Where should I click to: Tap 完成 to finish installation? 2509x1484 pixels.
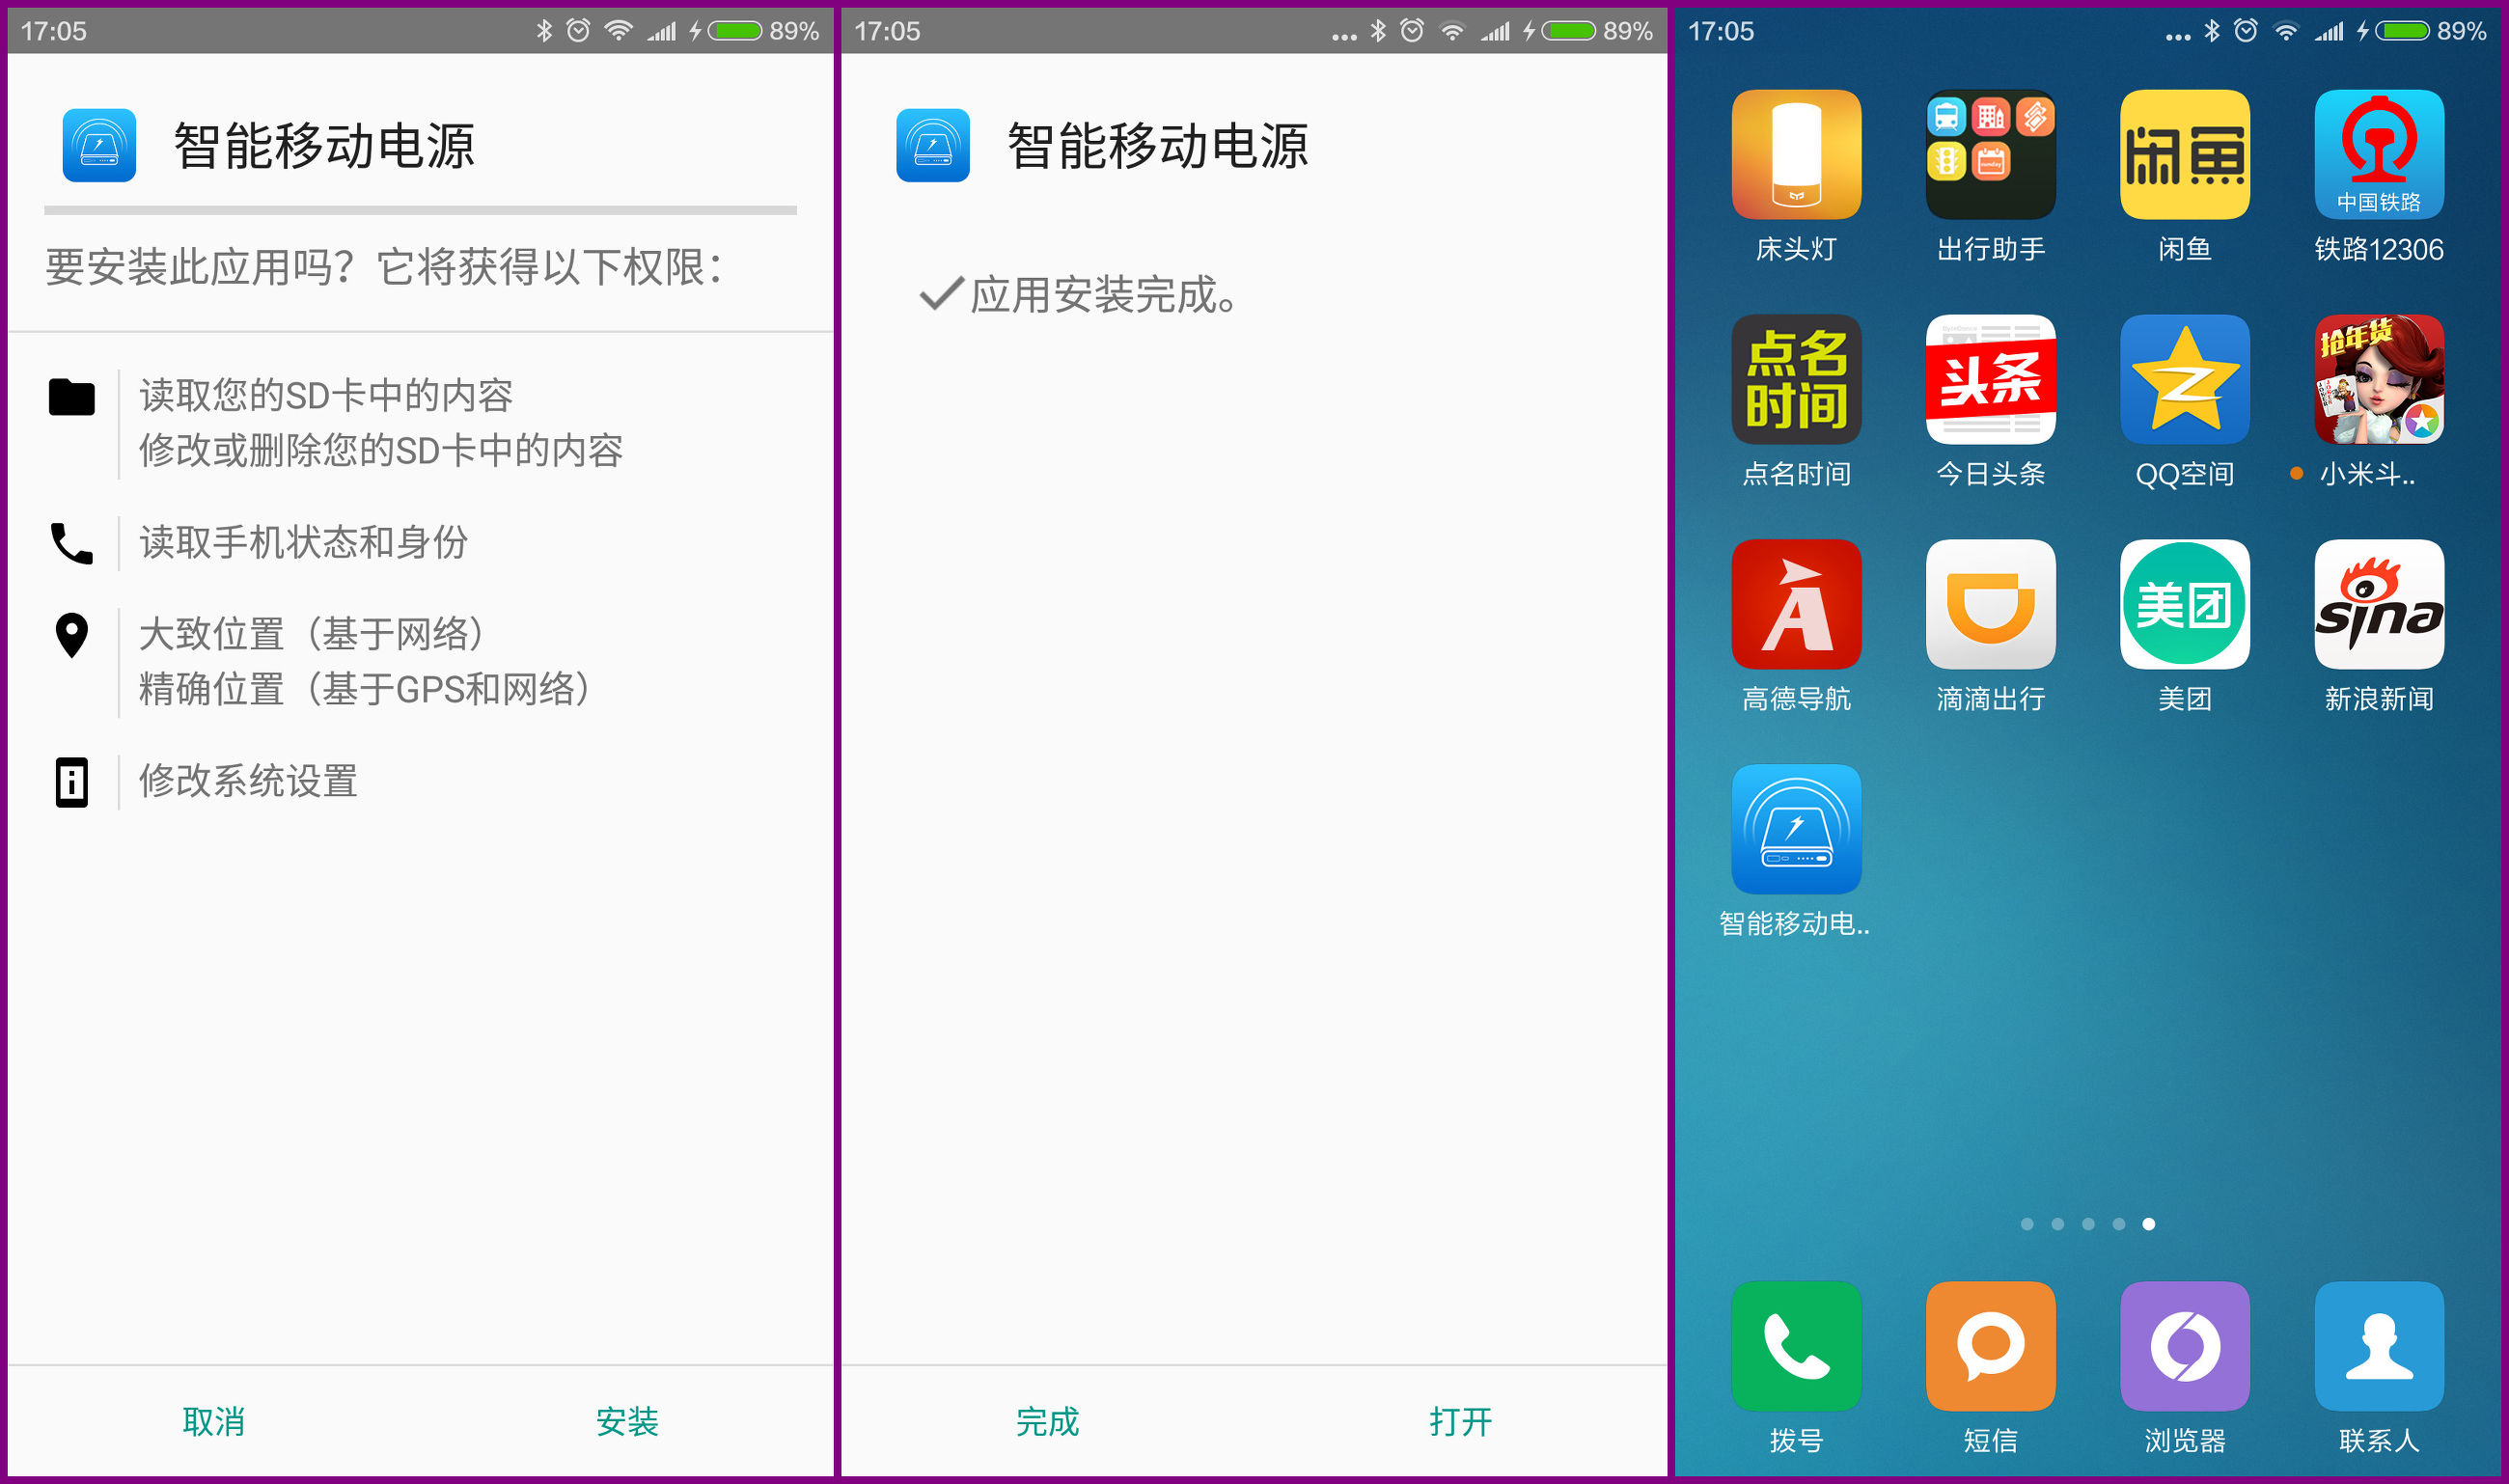(1047, 1421)
